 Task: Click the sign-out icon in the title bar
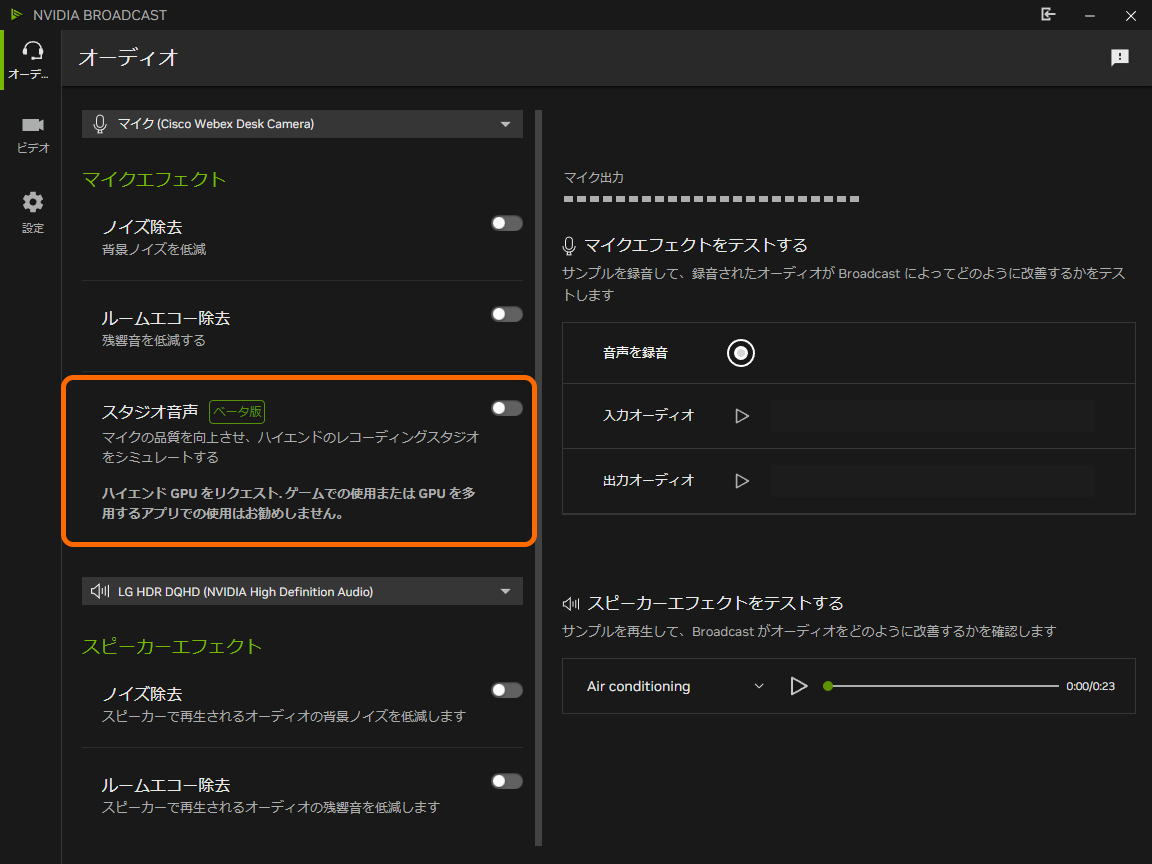click(1048, 15)
